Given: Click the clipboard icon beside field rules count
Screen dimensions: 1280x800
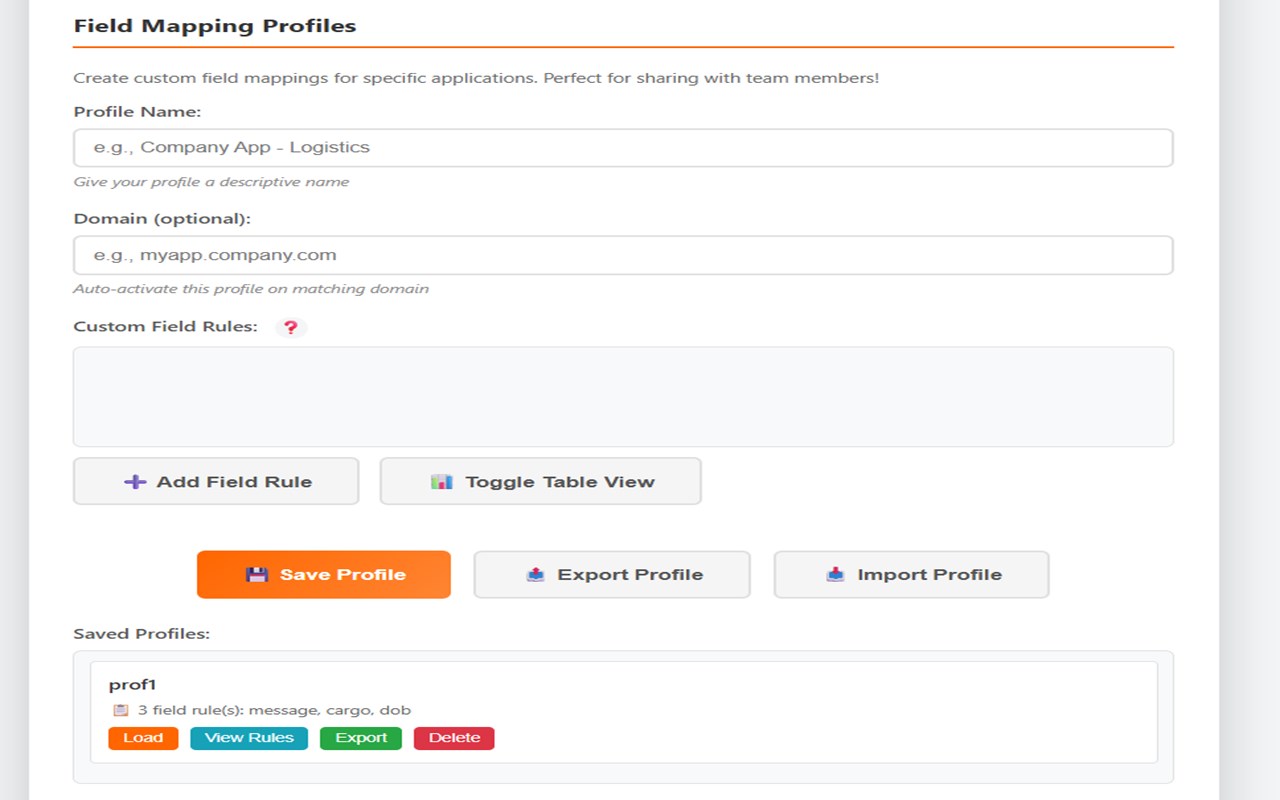Looking at the screenshot, I should click(121, 710).
